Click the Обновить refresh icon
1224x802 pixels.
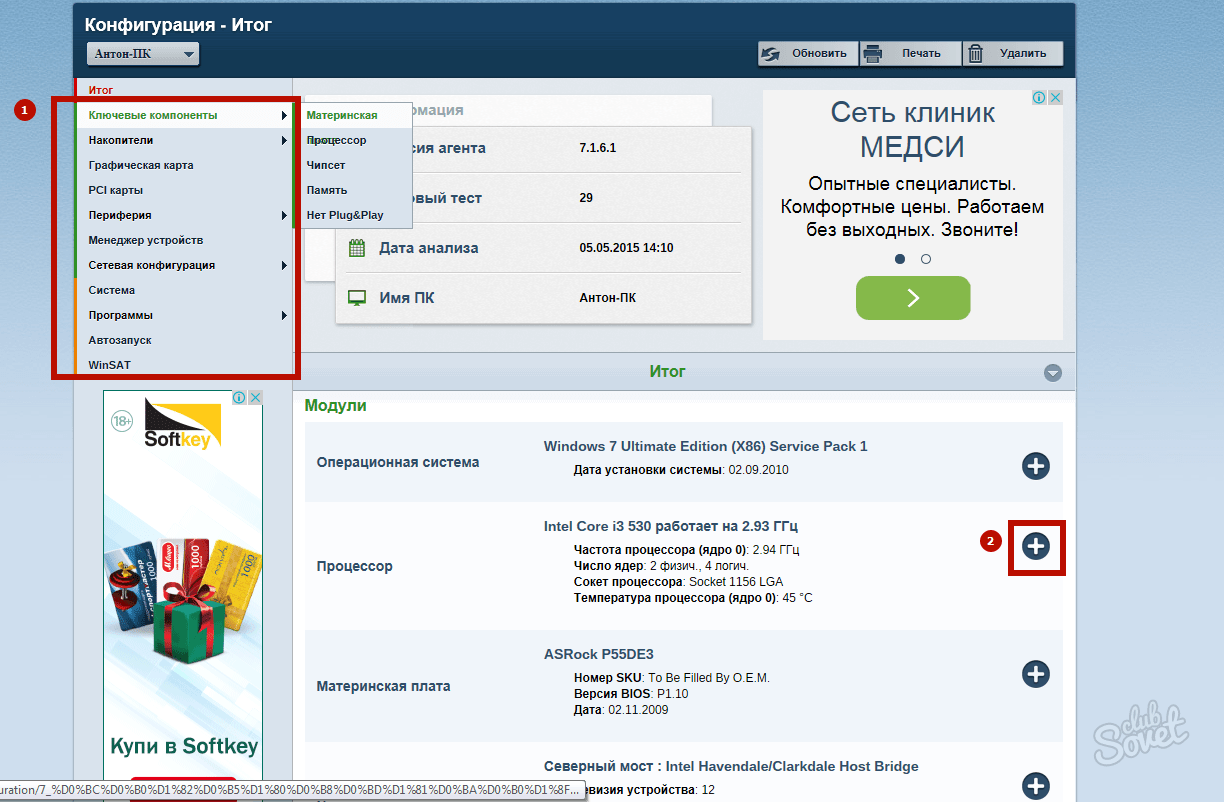770,54
